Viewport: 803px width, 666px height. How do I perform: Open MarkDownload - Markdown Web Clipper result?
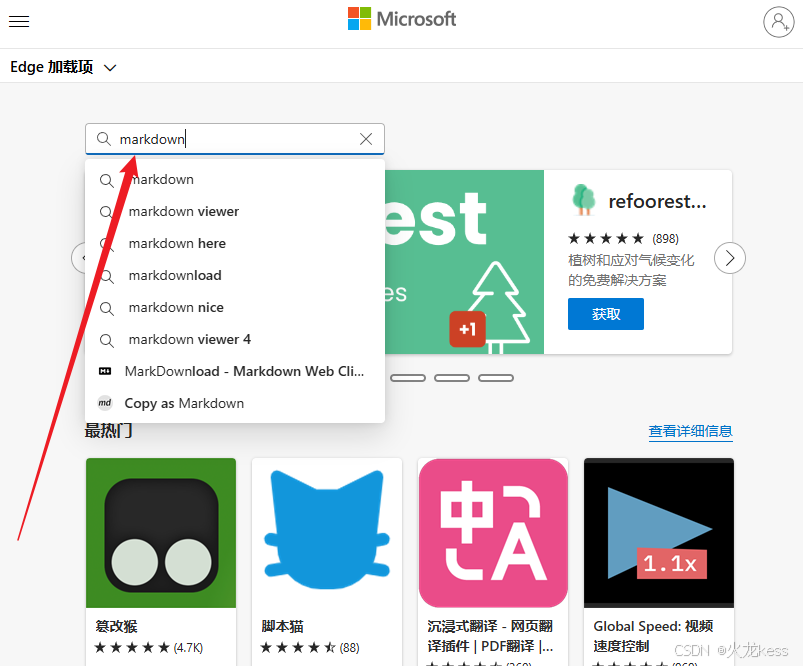click(235, 371)
